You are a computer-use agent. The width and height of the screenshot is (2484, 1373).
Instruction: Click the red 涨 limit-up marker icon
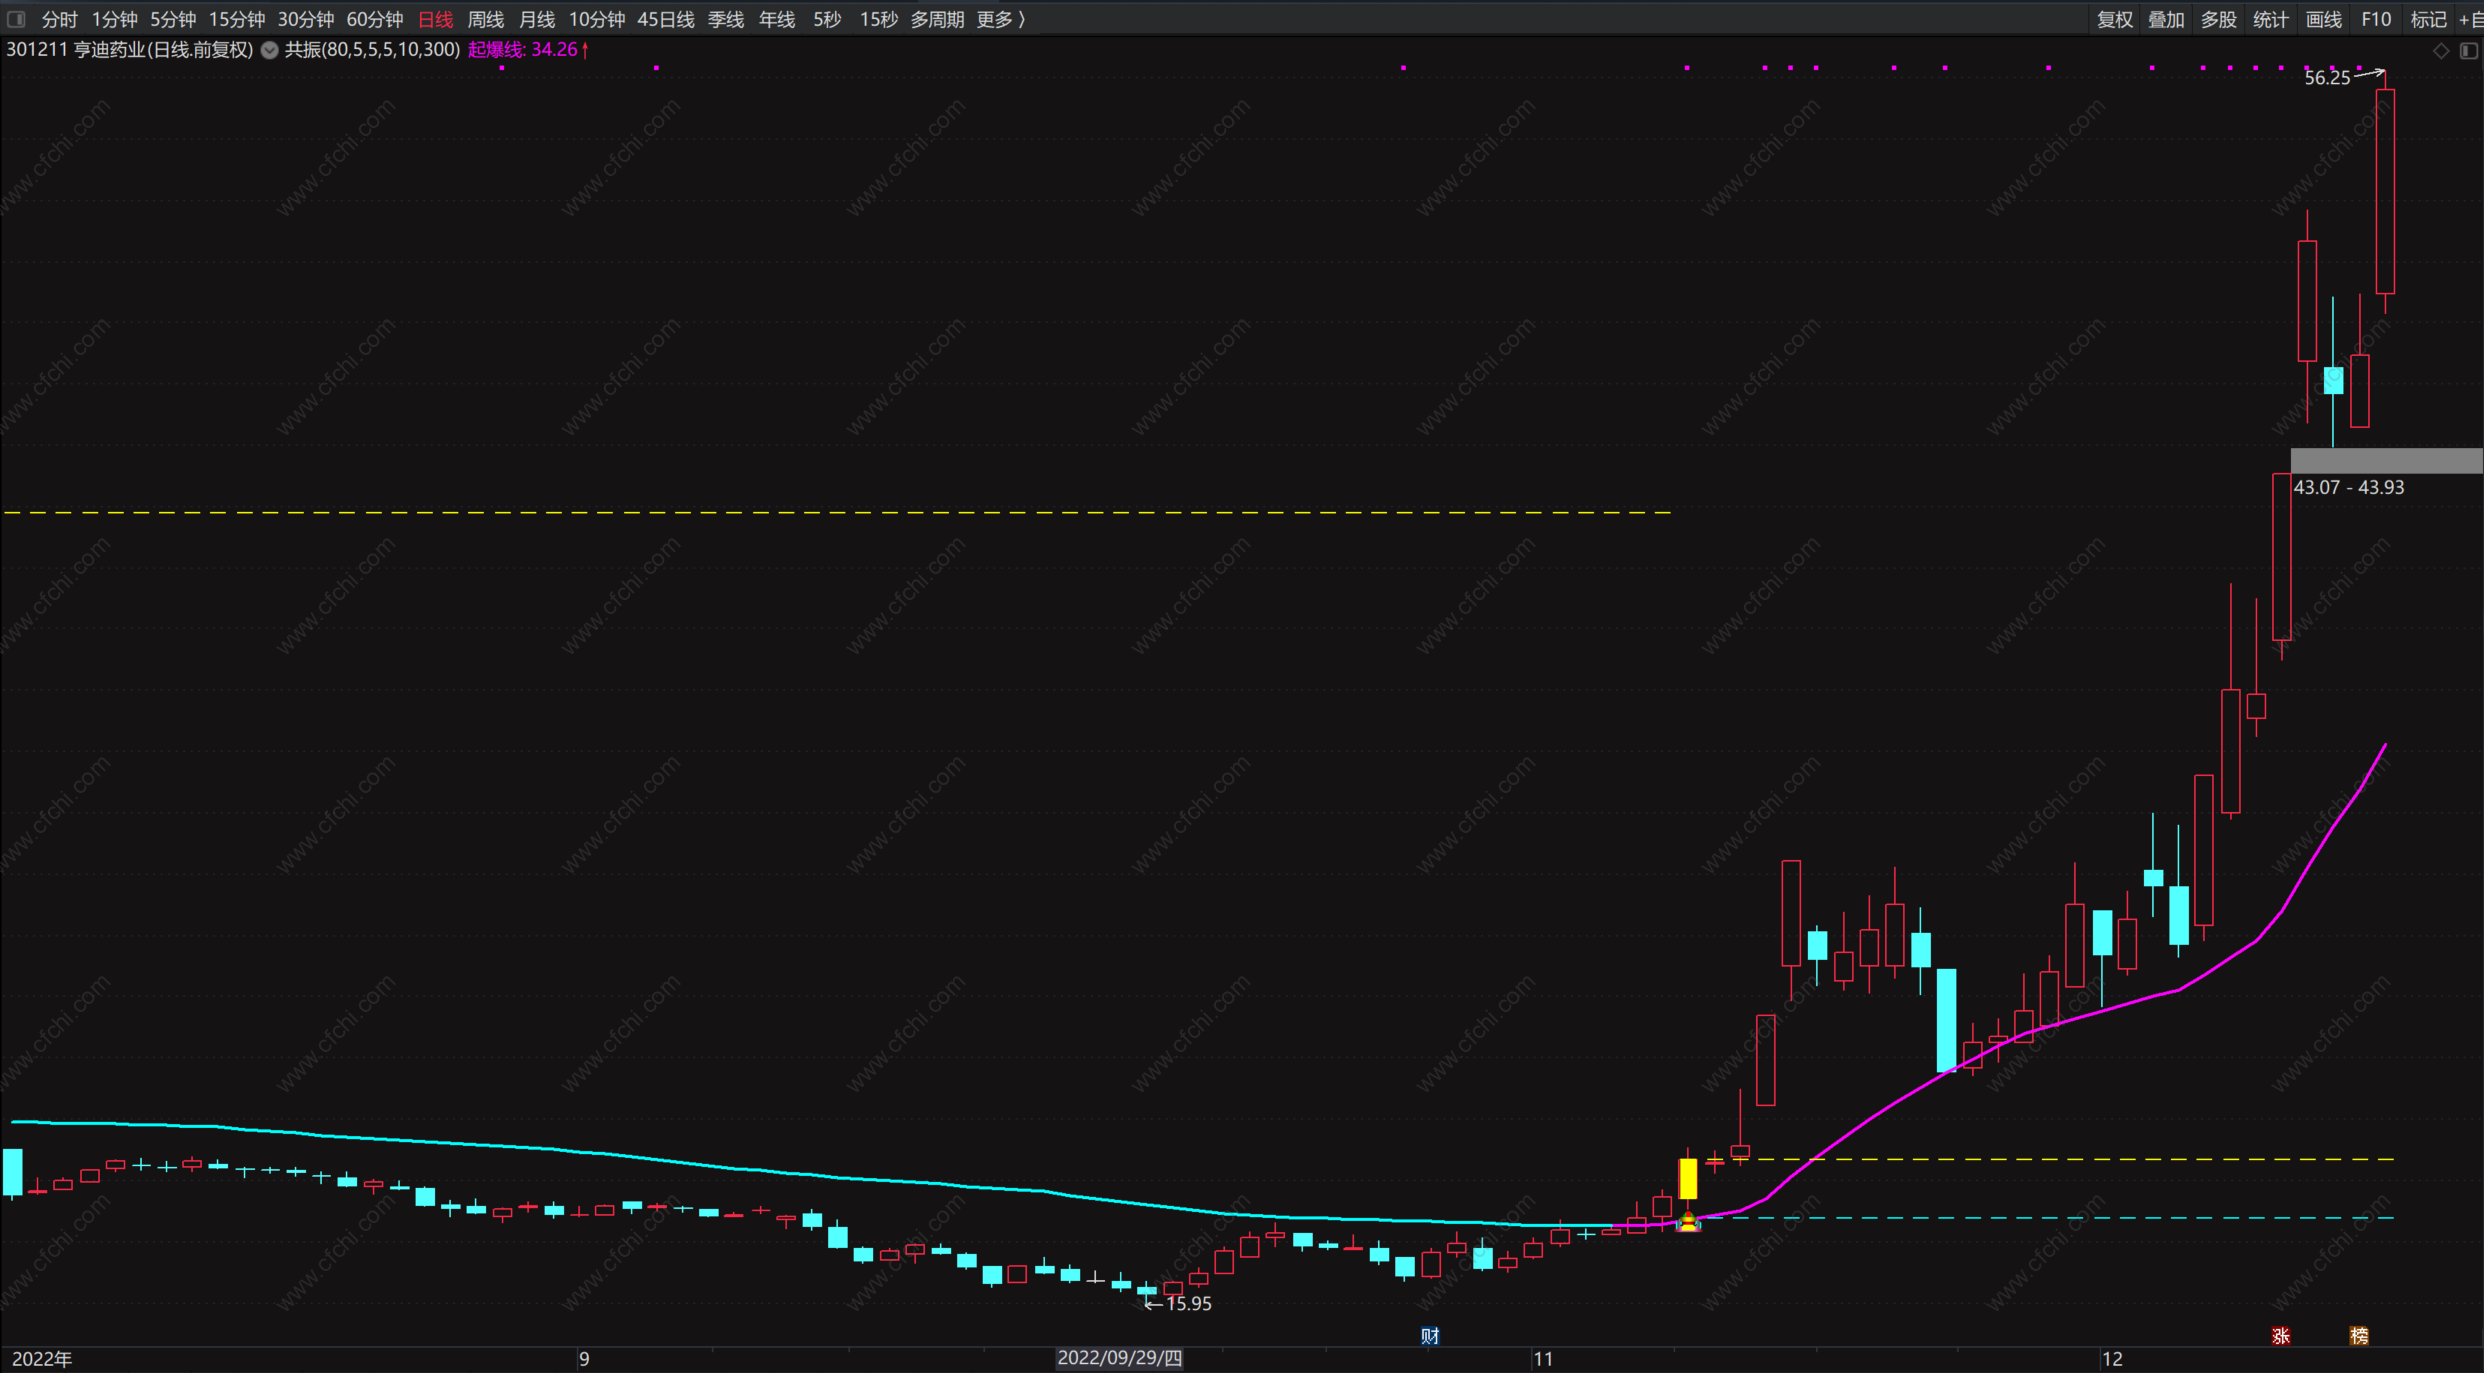(2281, 1336)
